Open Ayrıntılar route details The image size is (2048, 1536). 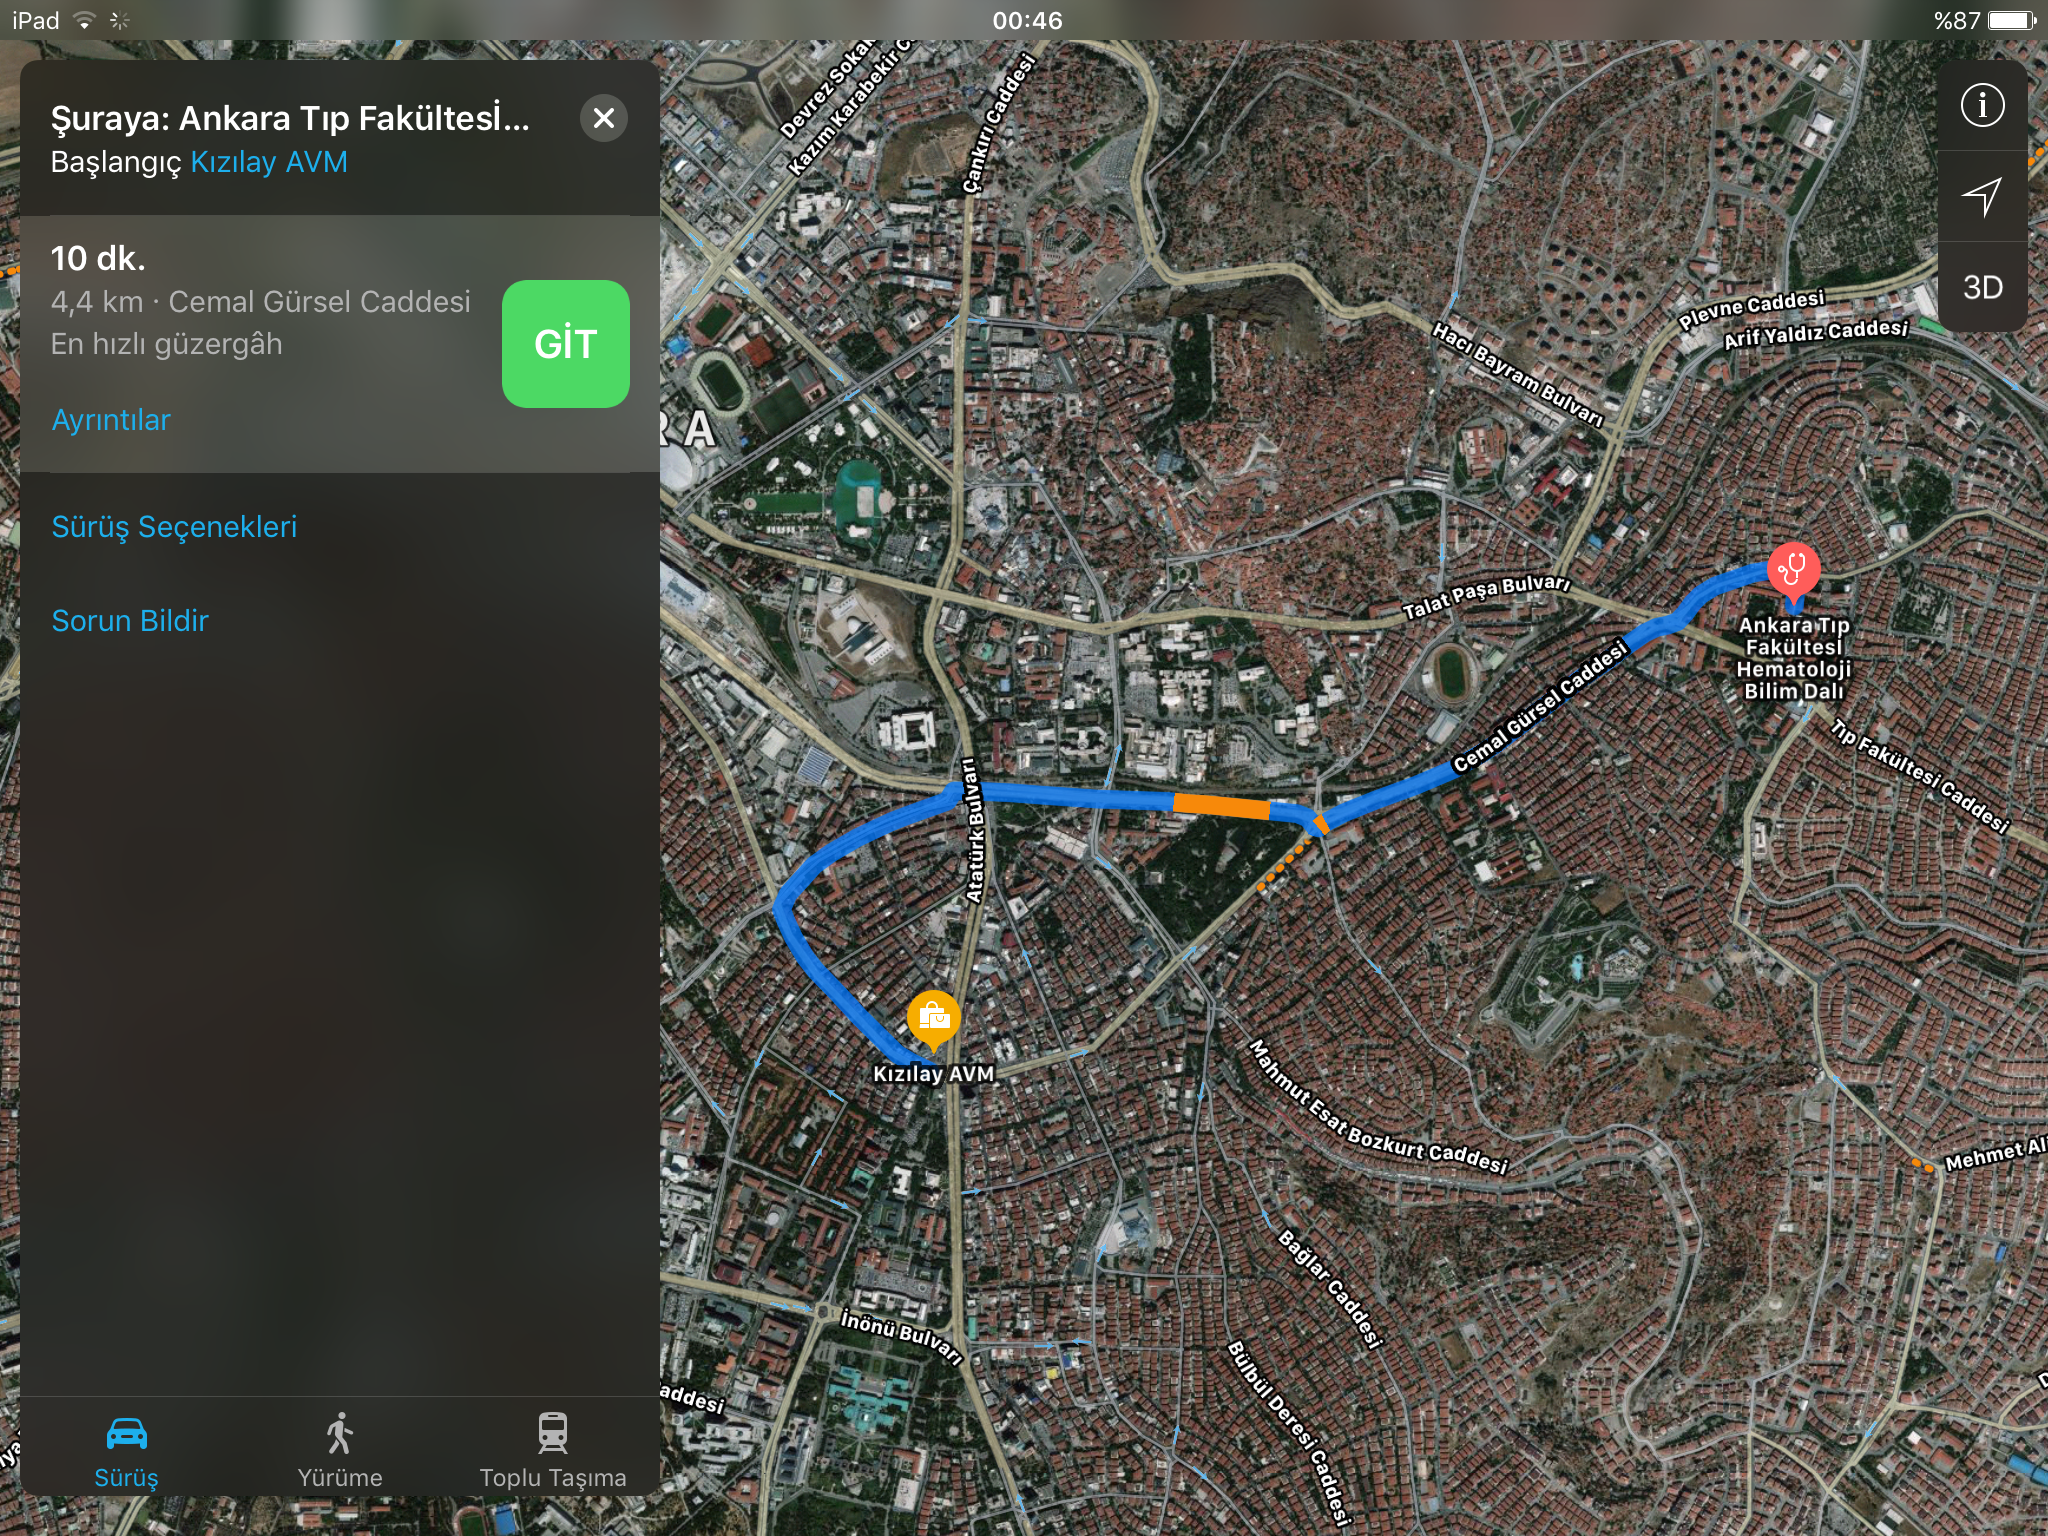click(111, 420)
